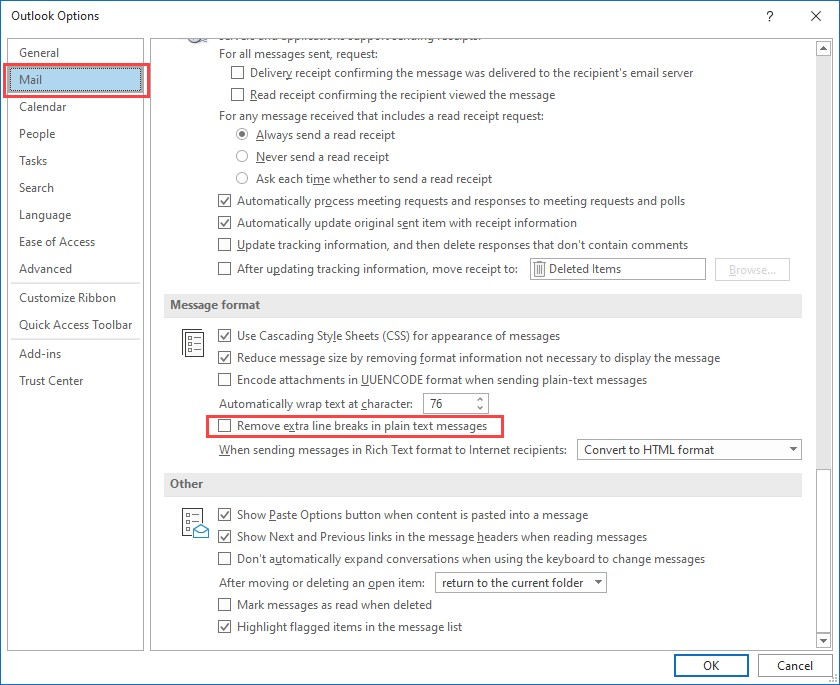This screenshot has width=840, height=685.
Task: Click the Help question mark icon
Action: 770,16
